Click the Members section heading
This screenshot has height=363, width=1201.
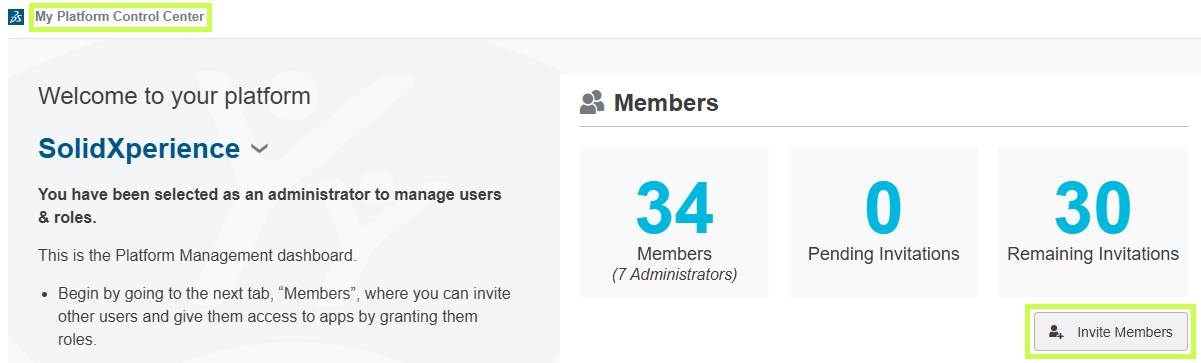click(x=666, y=102)
